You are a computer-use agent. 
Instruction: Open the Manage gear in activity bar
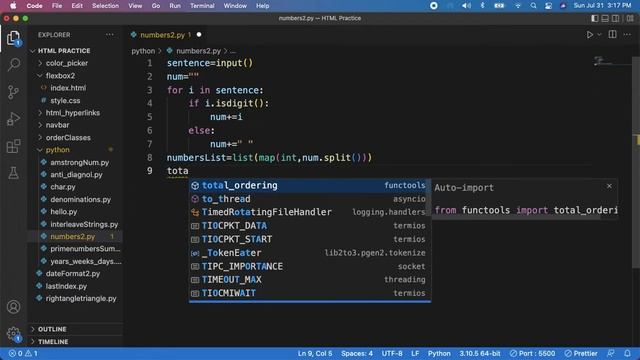[x=13, y=333]
